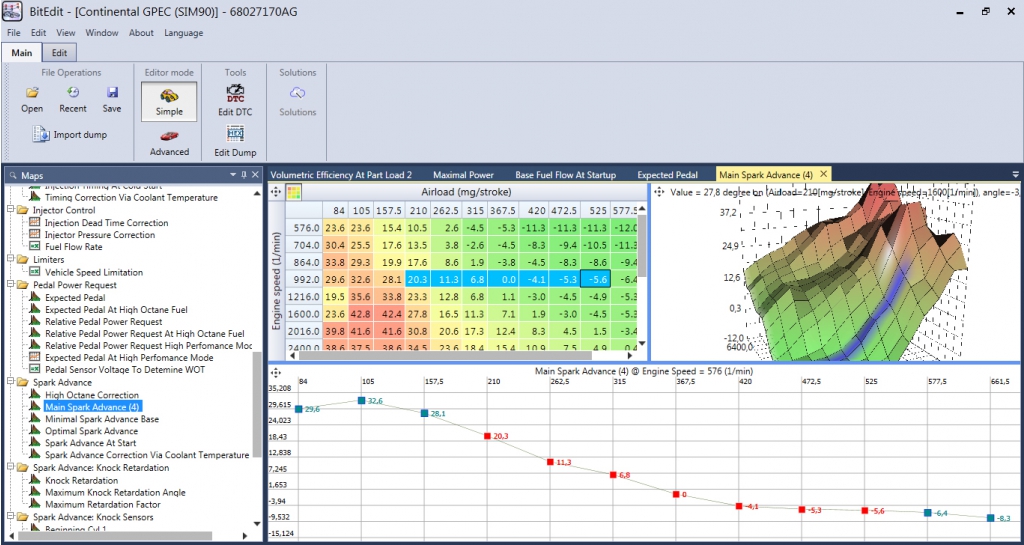Select Minimal Spark Advance Base map

pyautogui.click(x=102, y=420)
